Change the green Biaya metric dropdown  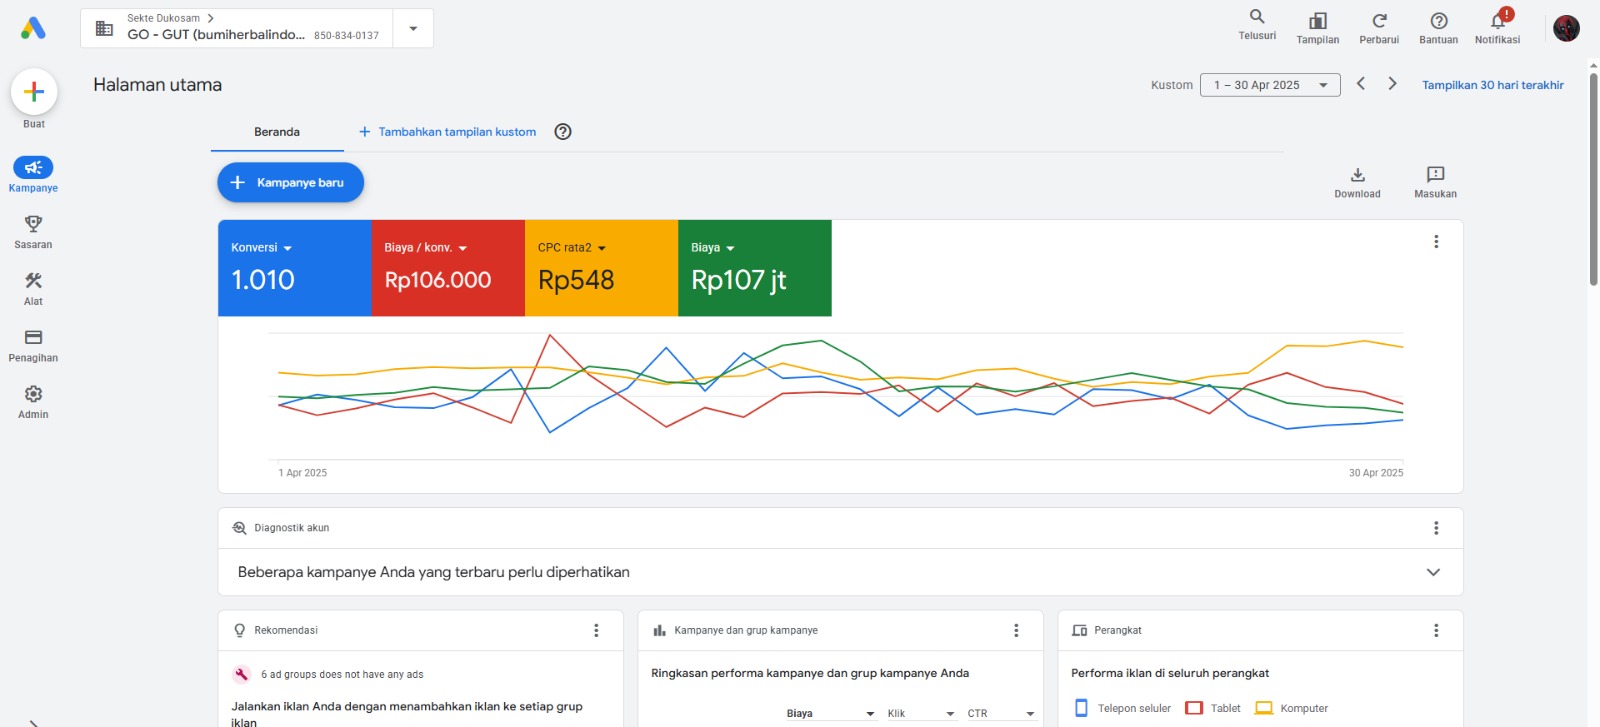pyautogui.click(x=713, y=248)
